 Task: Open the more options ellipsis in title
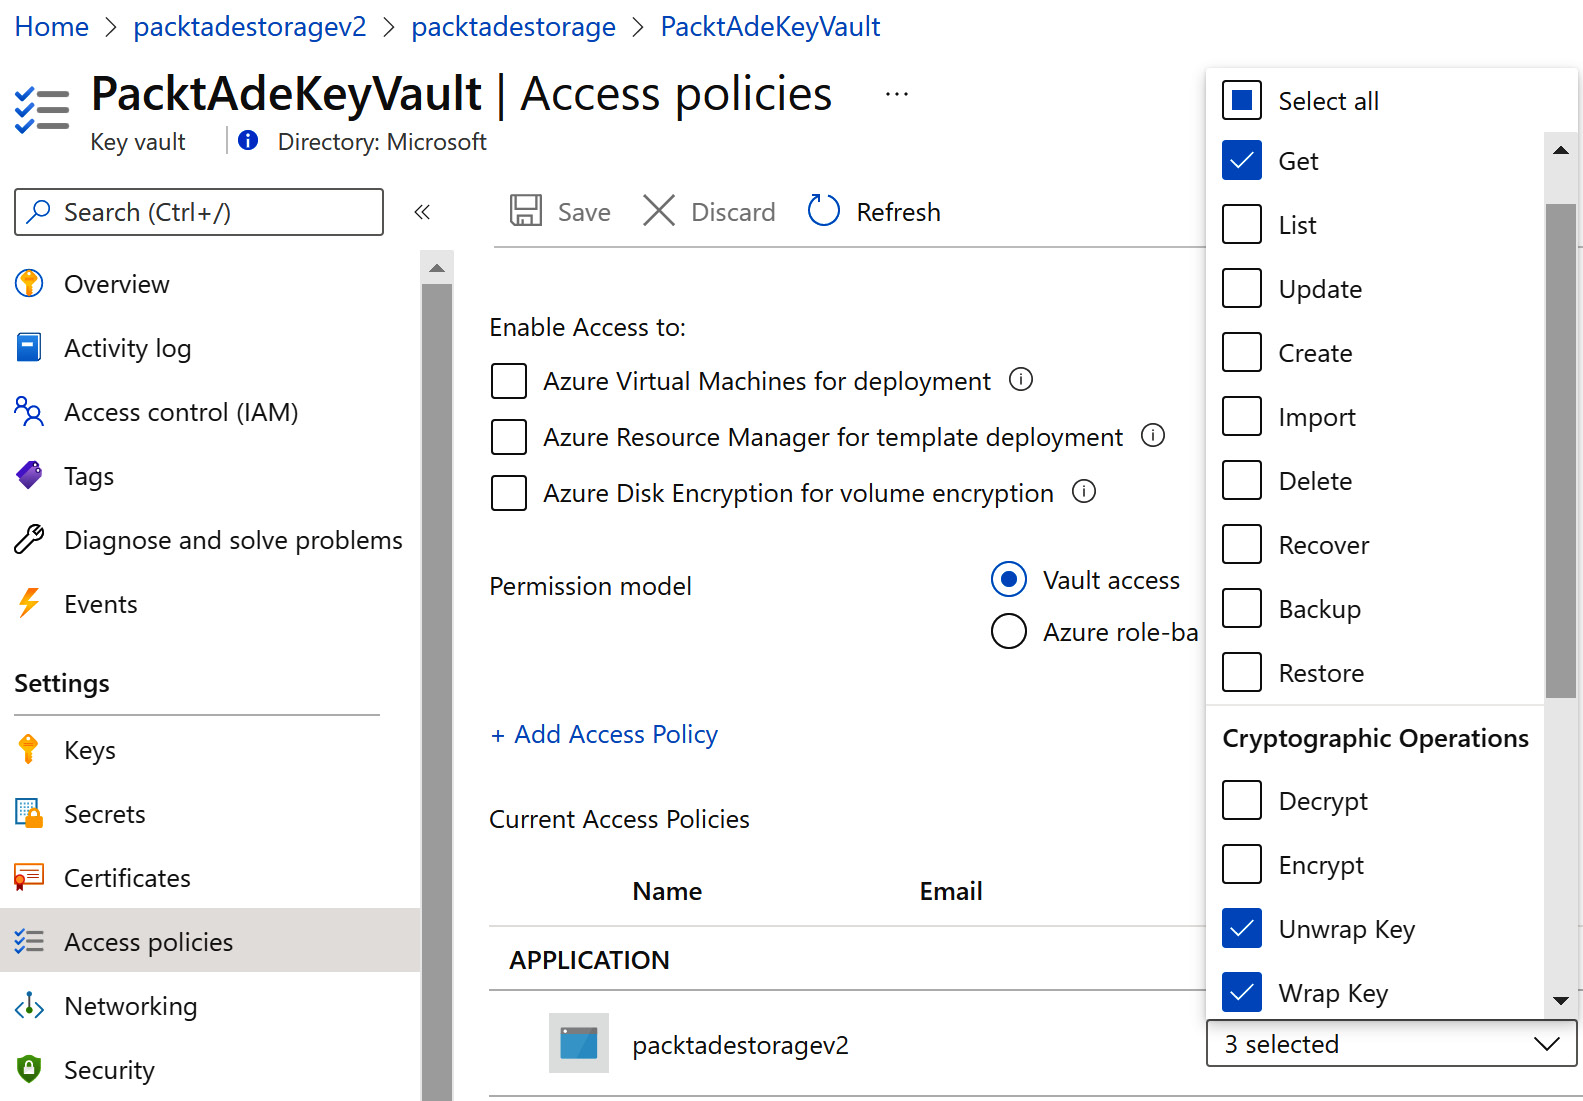(x=896, y=94)
